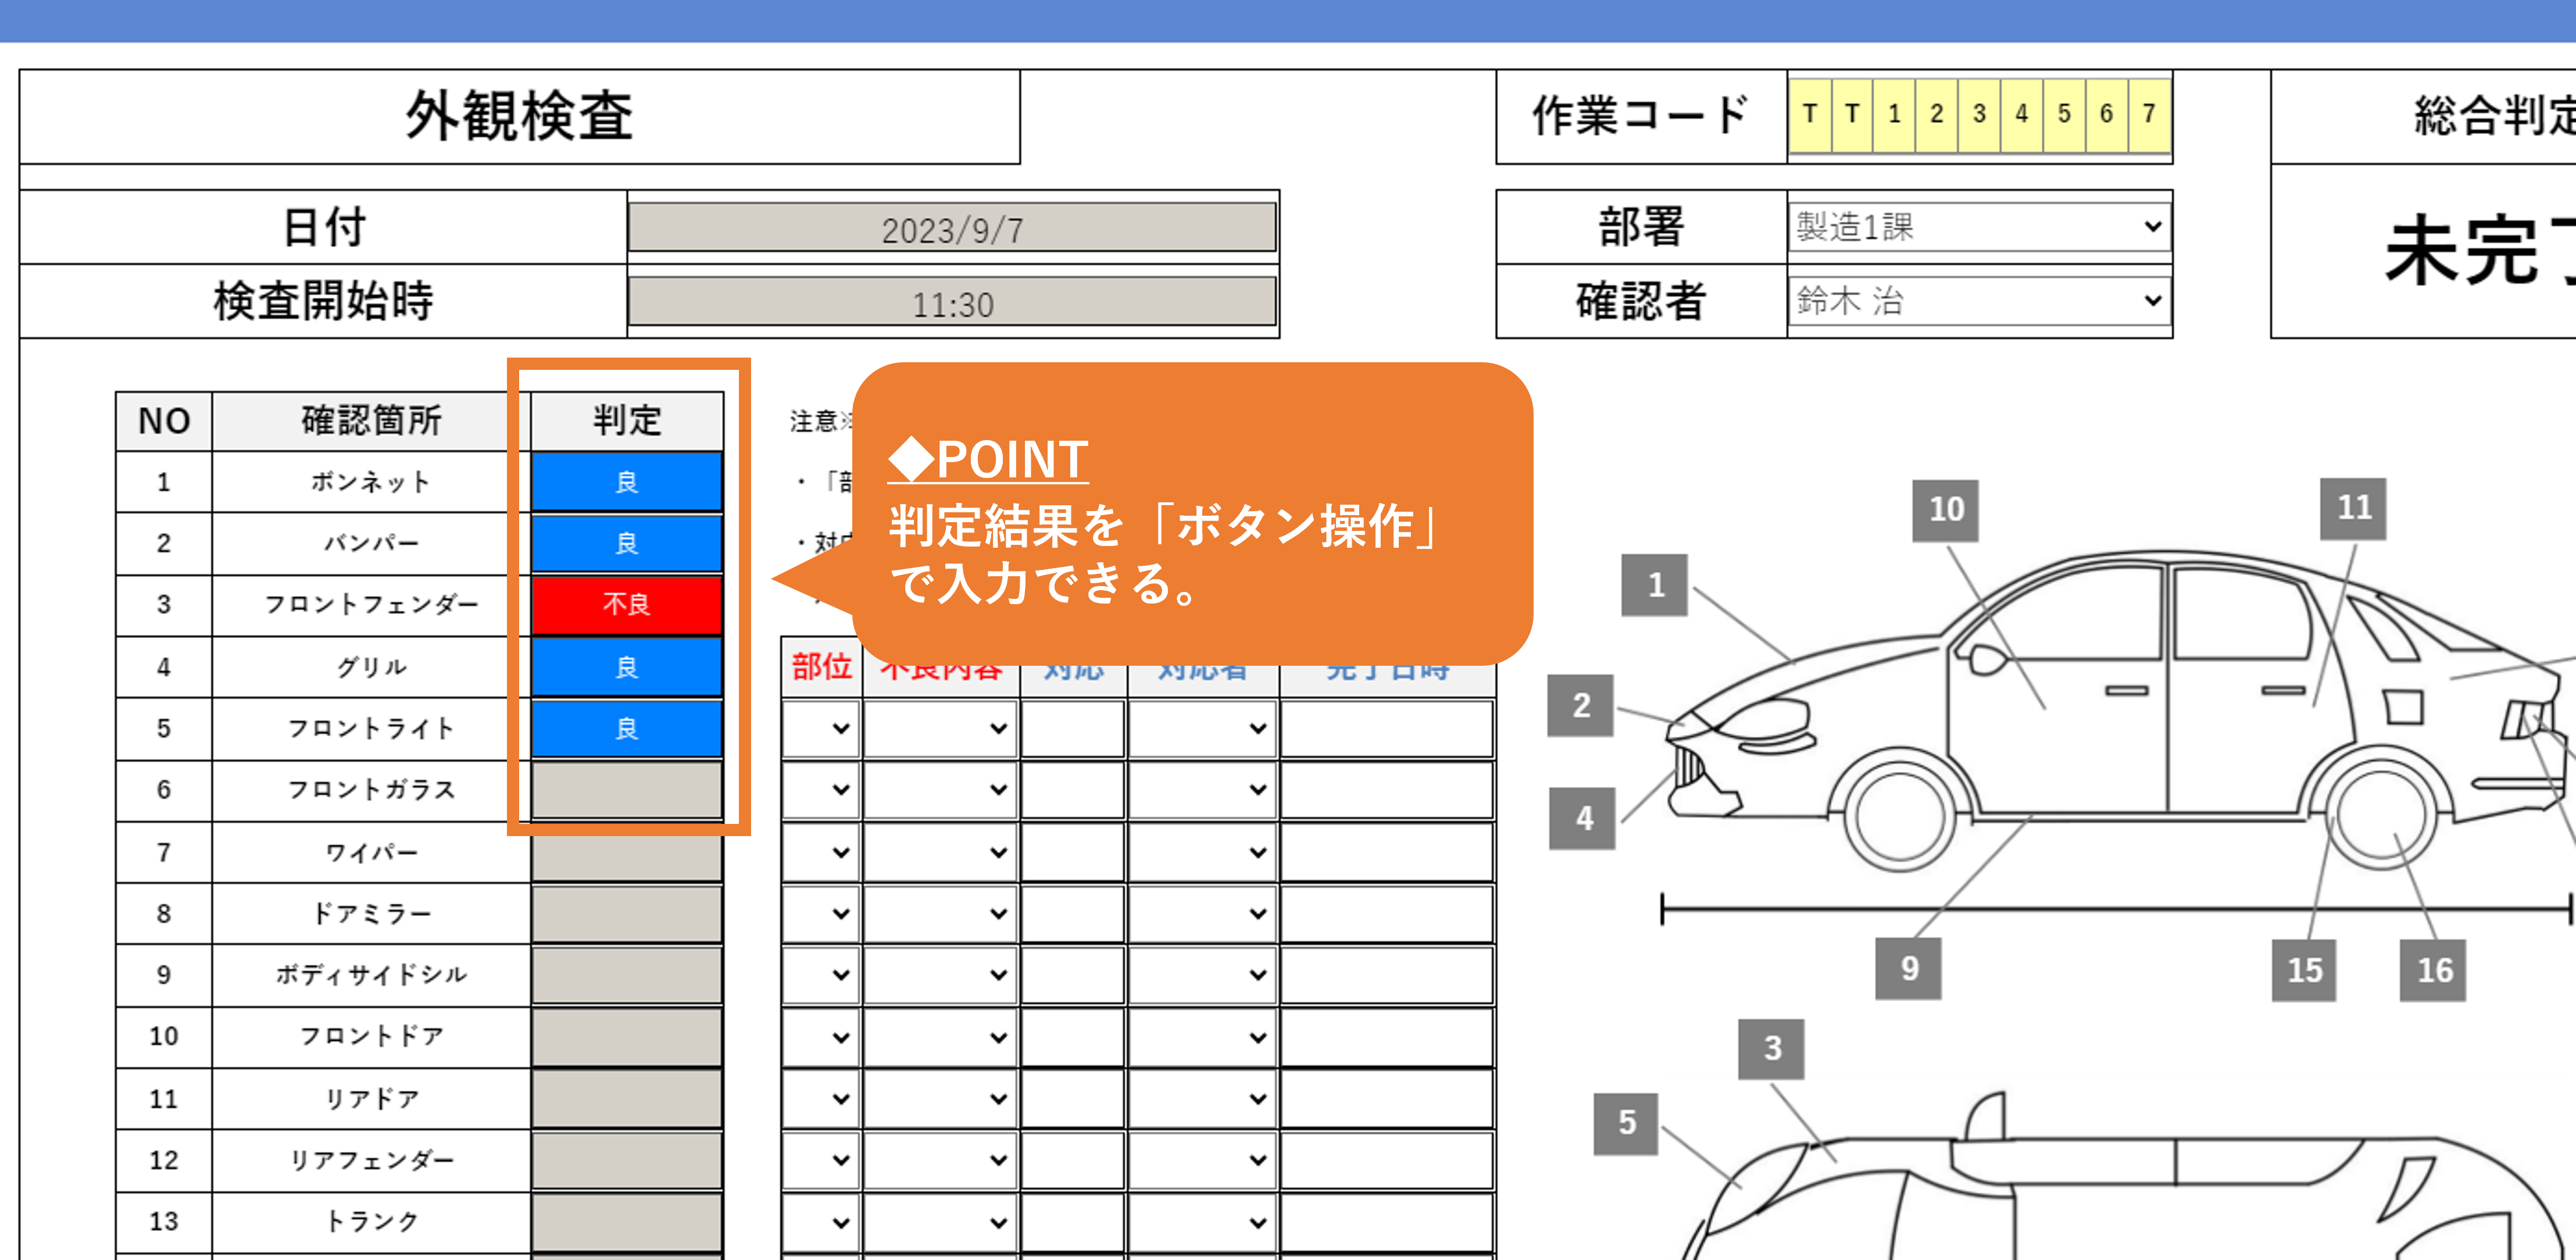The width and height of the screenshot is (2576, 1260).
Task: Click the 外観検査 title
Action: tap(519, 116)
